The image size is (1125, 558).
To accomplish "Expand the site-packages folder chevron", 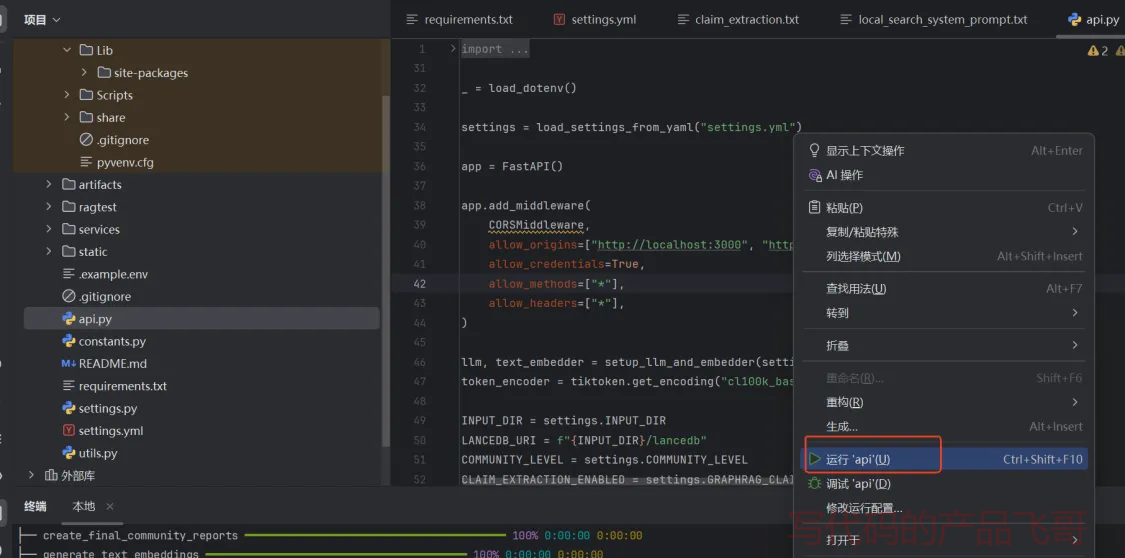I will 84,72.
